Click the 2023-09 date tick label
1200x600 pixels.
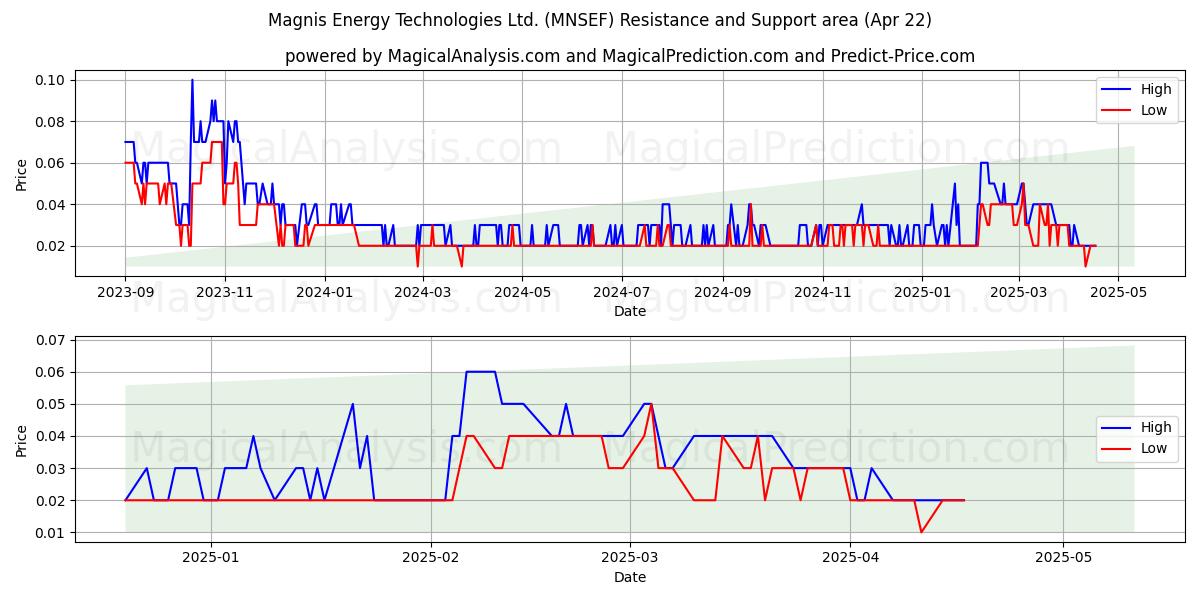(125, 293)
